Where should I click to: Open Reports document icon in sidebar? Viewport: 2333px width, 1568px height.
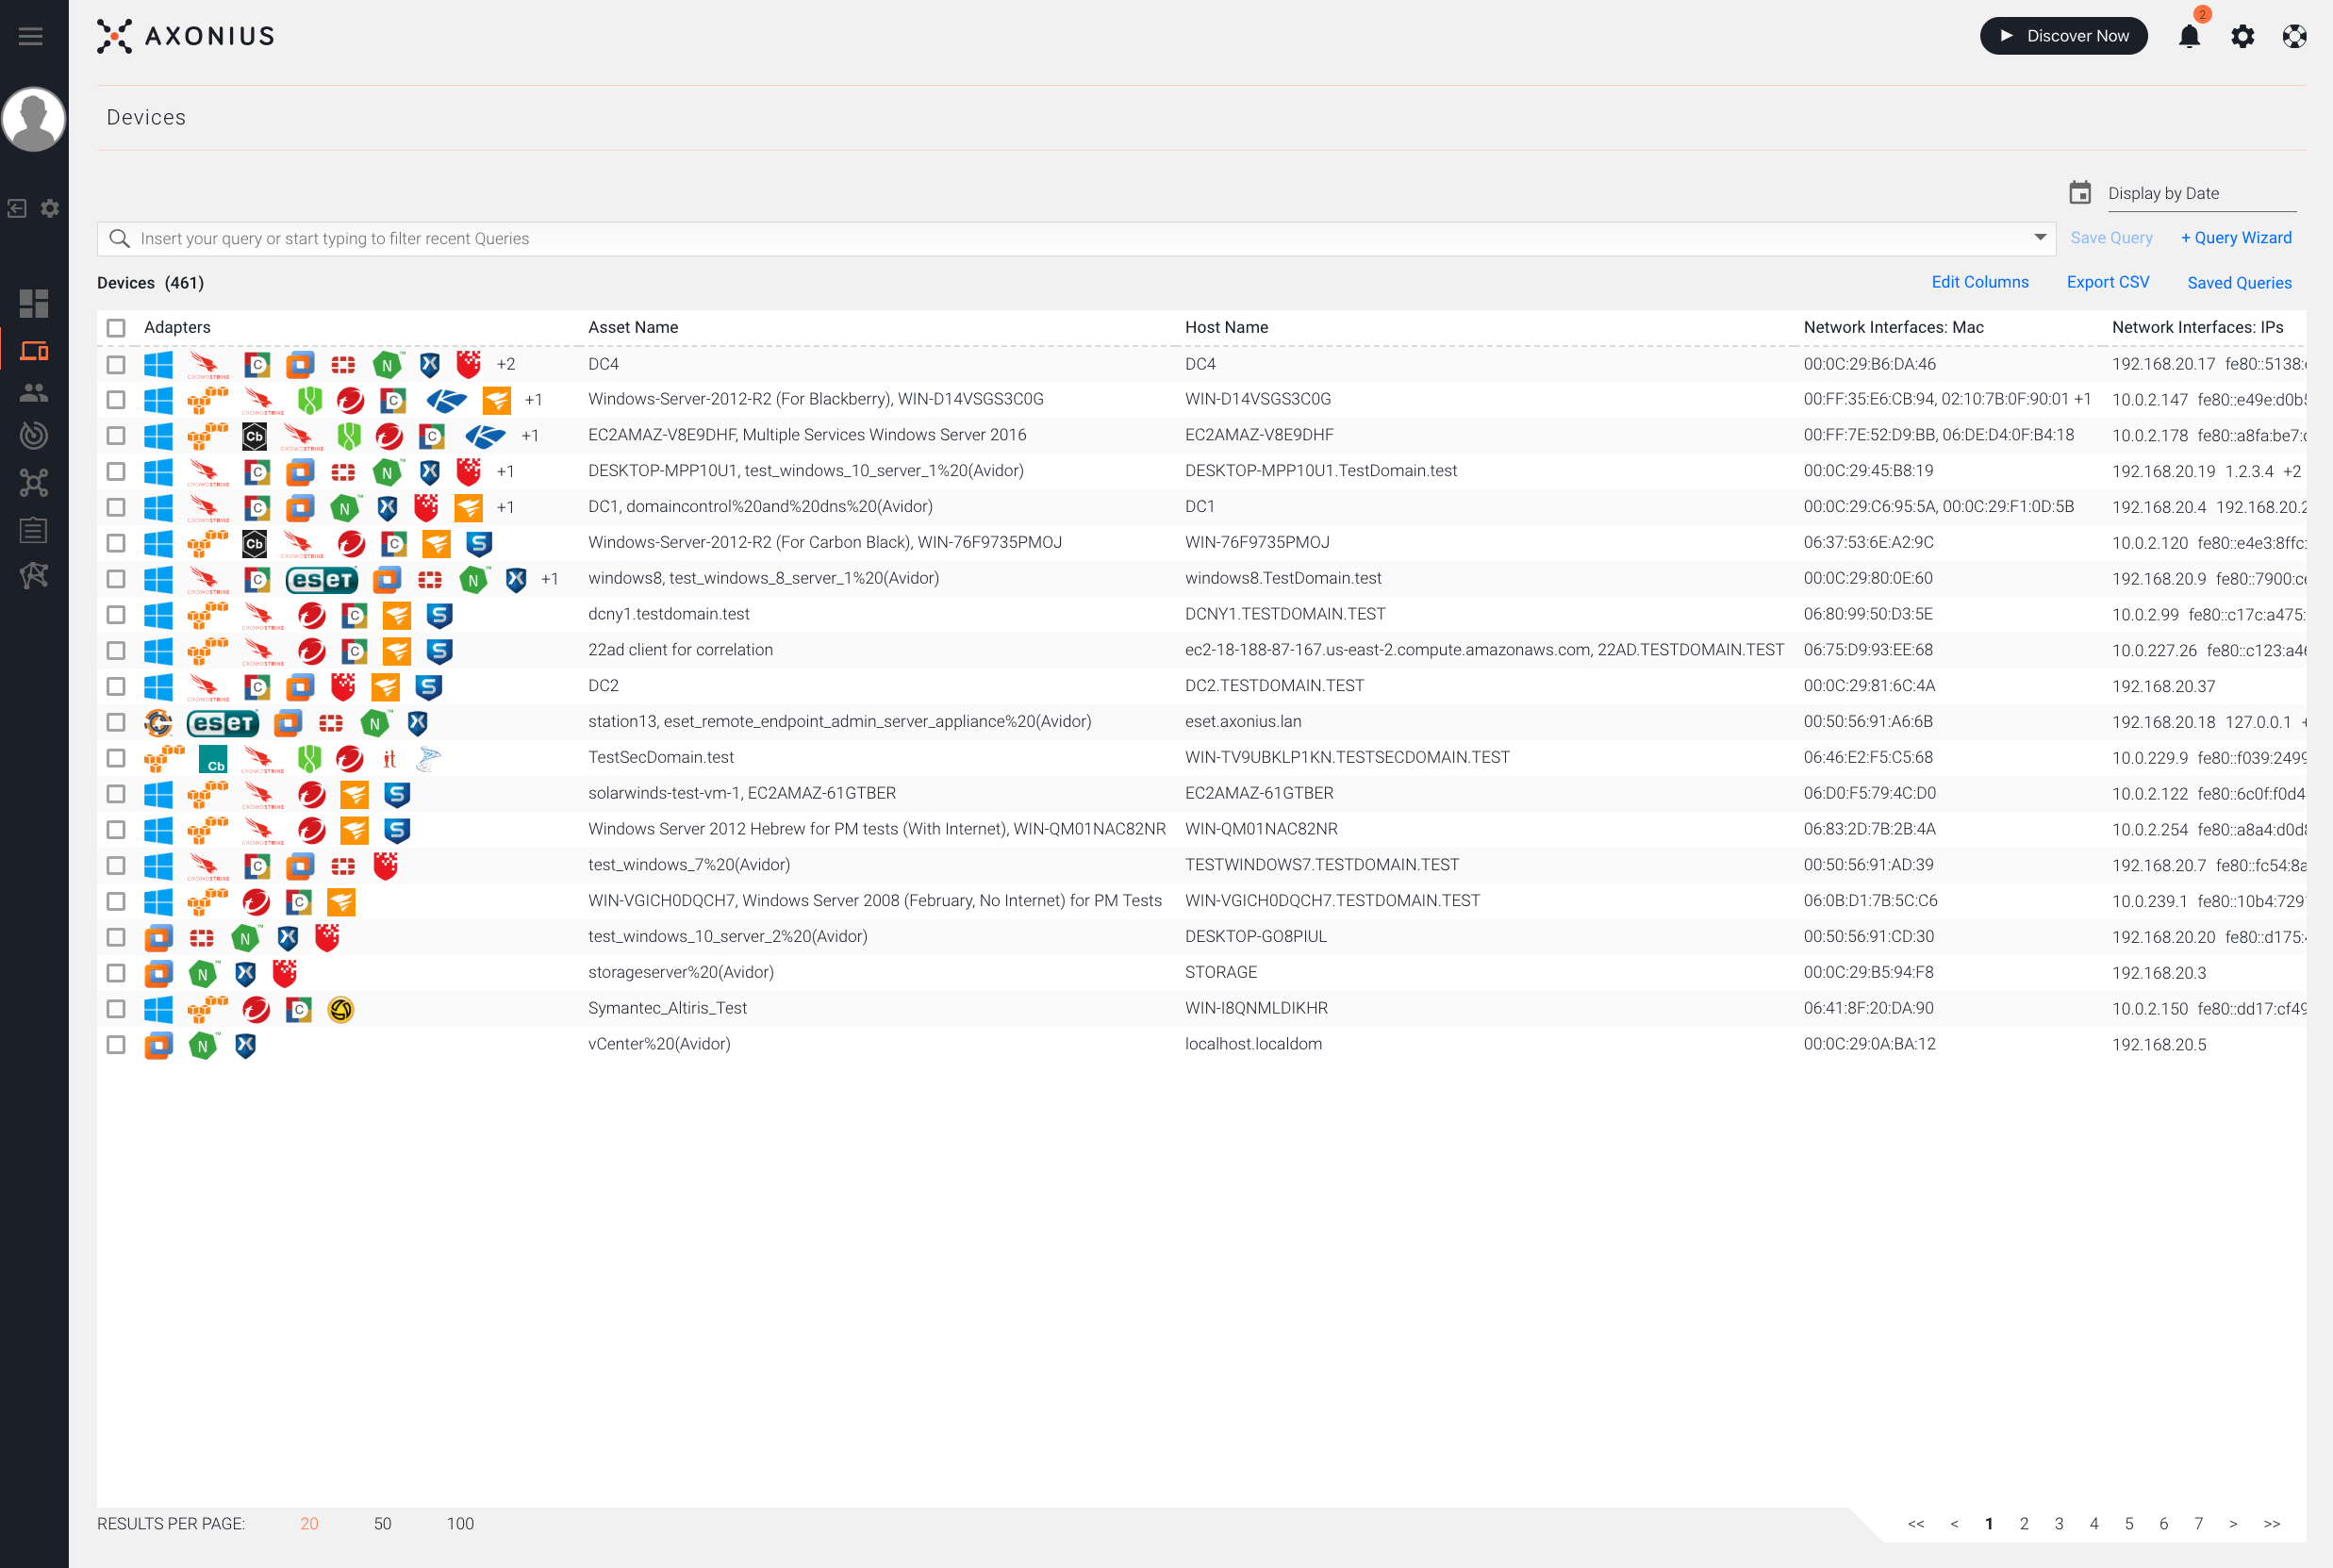(x=34, y=530)
